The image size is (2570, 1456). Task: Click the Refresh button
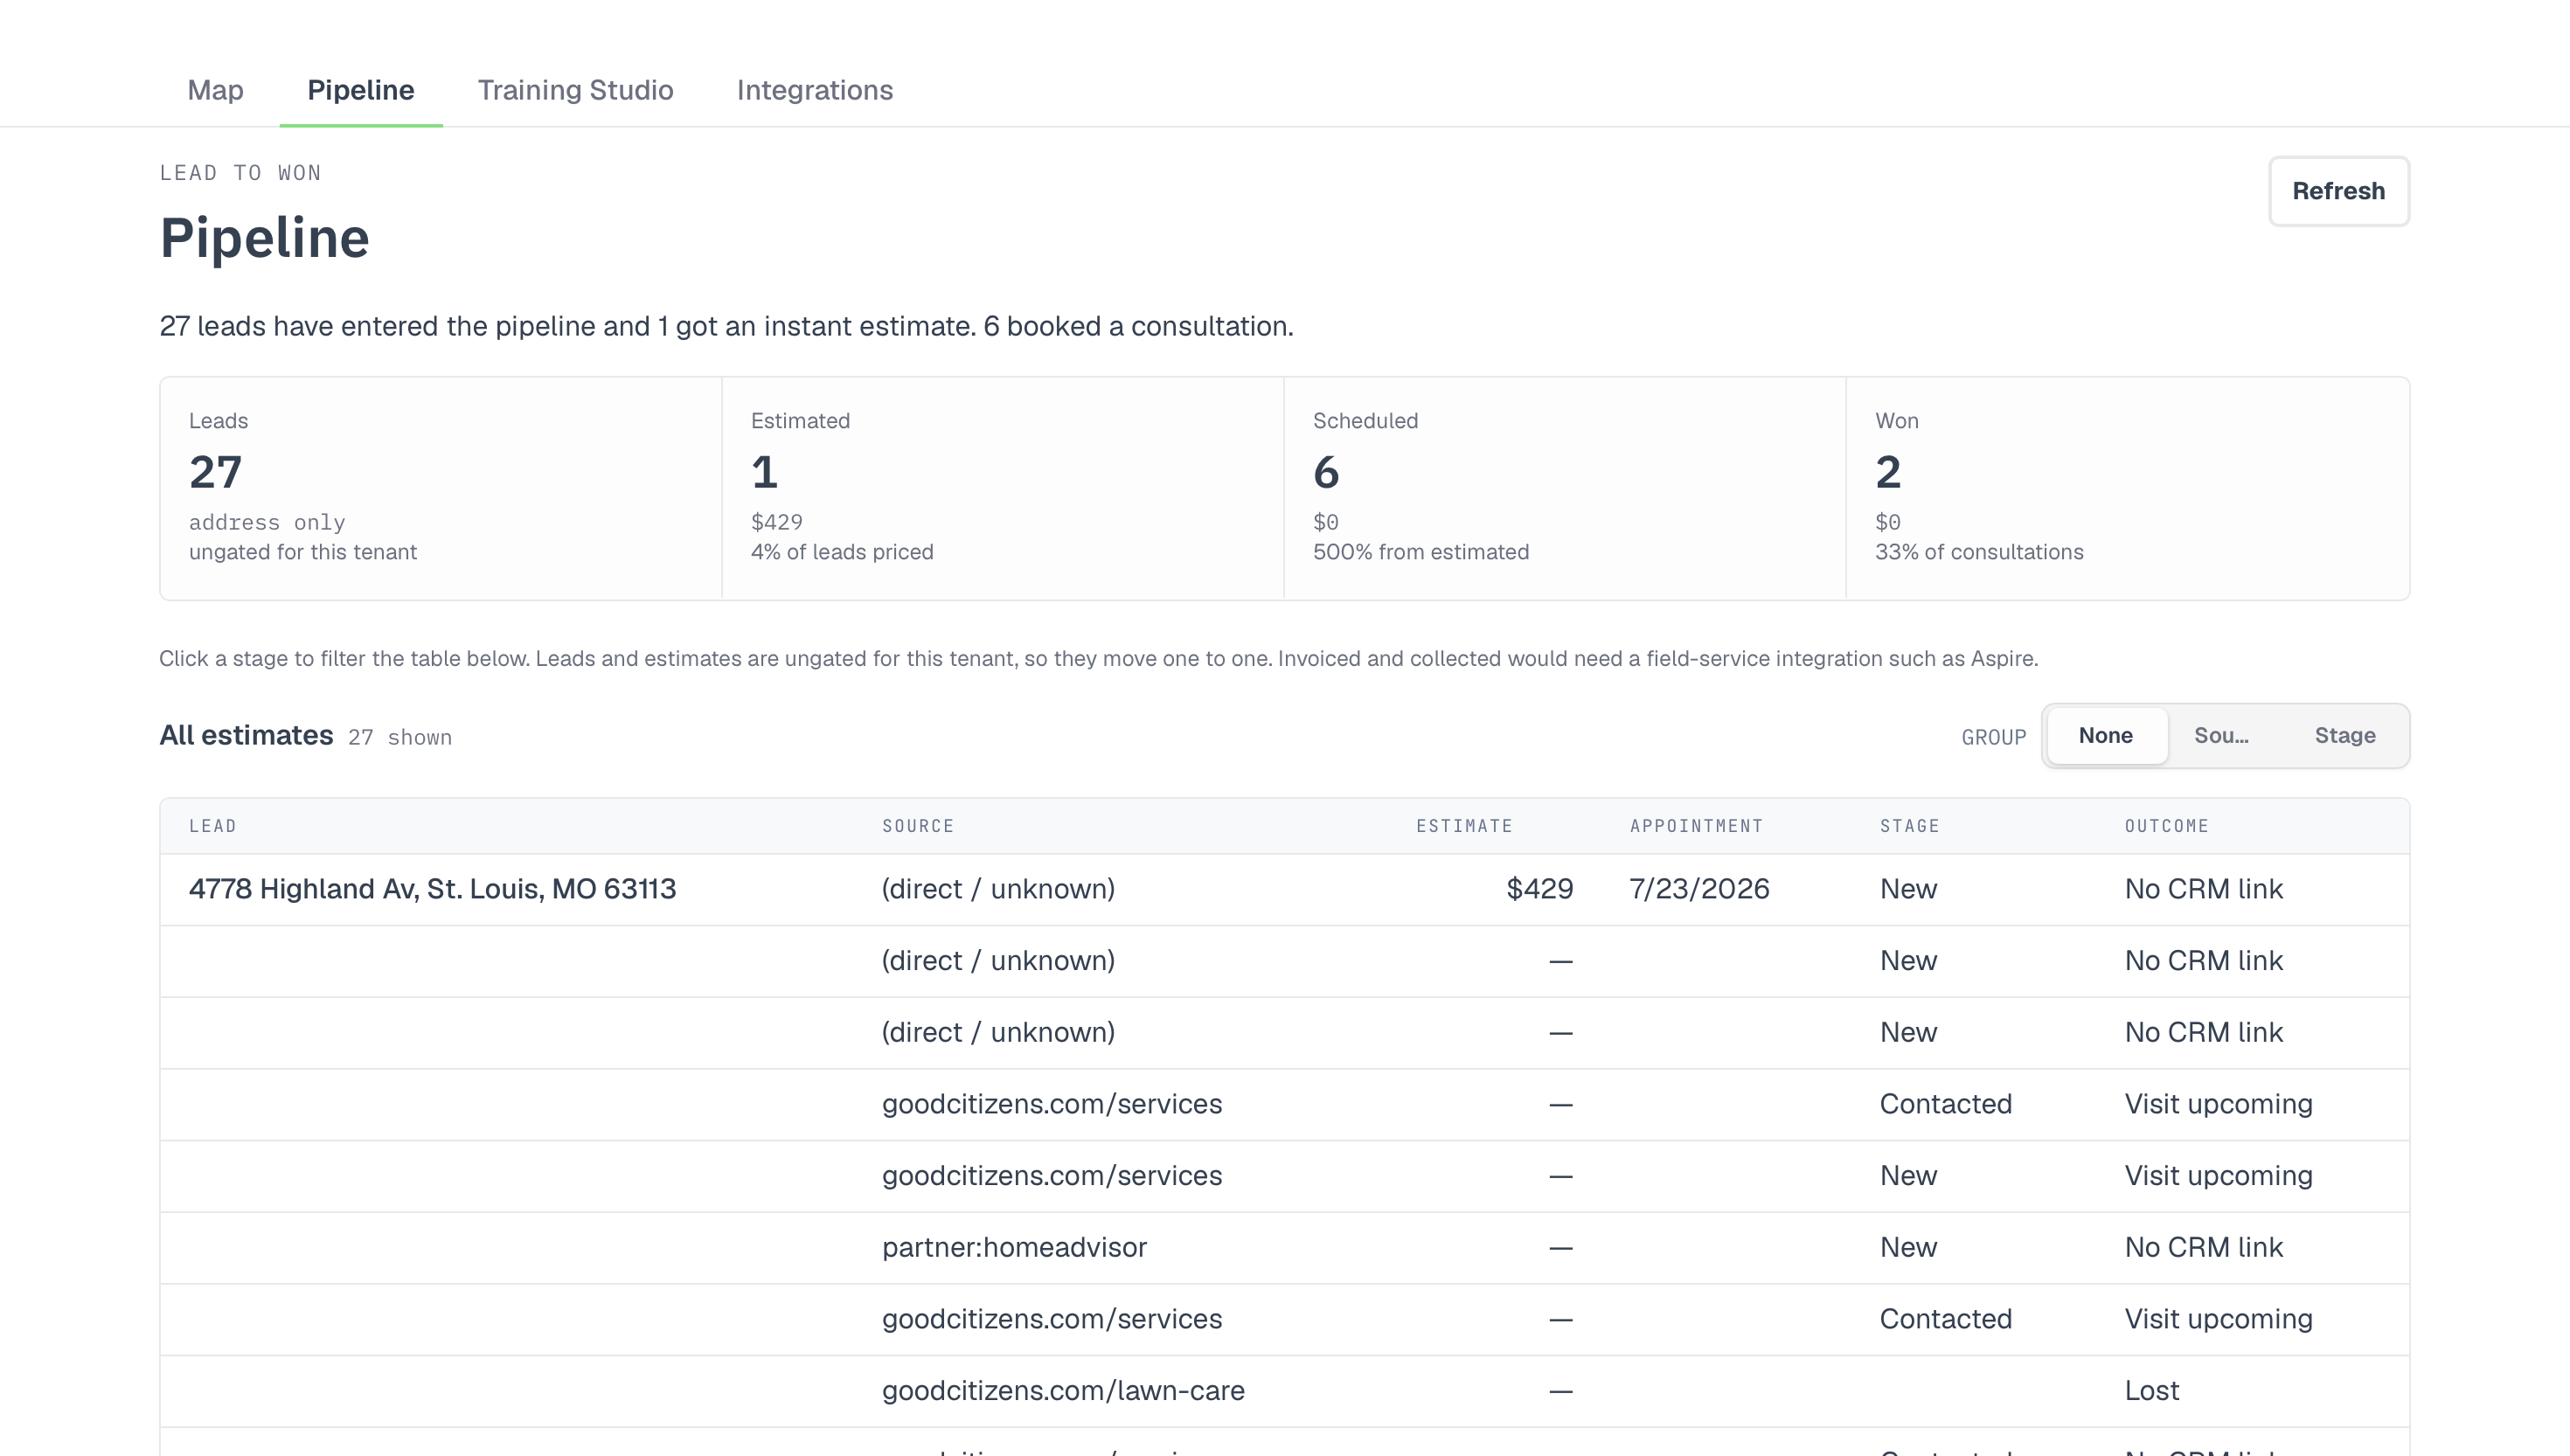point(2338,191)
